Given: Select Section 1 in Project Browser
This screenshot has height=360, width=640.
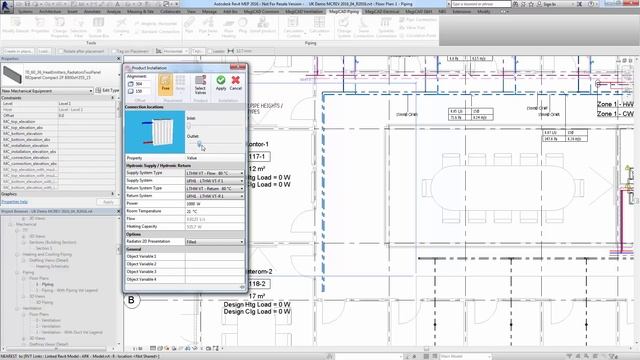Looking at the screenshot, I should pos(44,248).
